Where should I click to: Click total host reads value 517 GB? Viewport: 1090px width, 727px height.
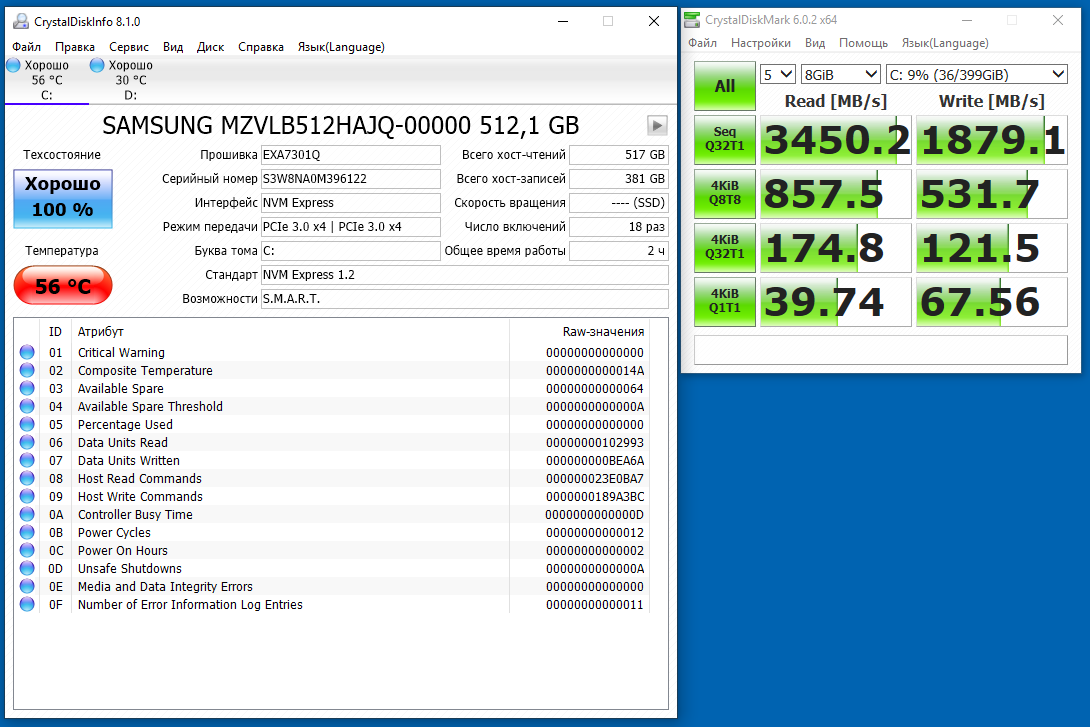click(619, 154)
